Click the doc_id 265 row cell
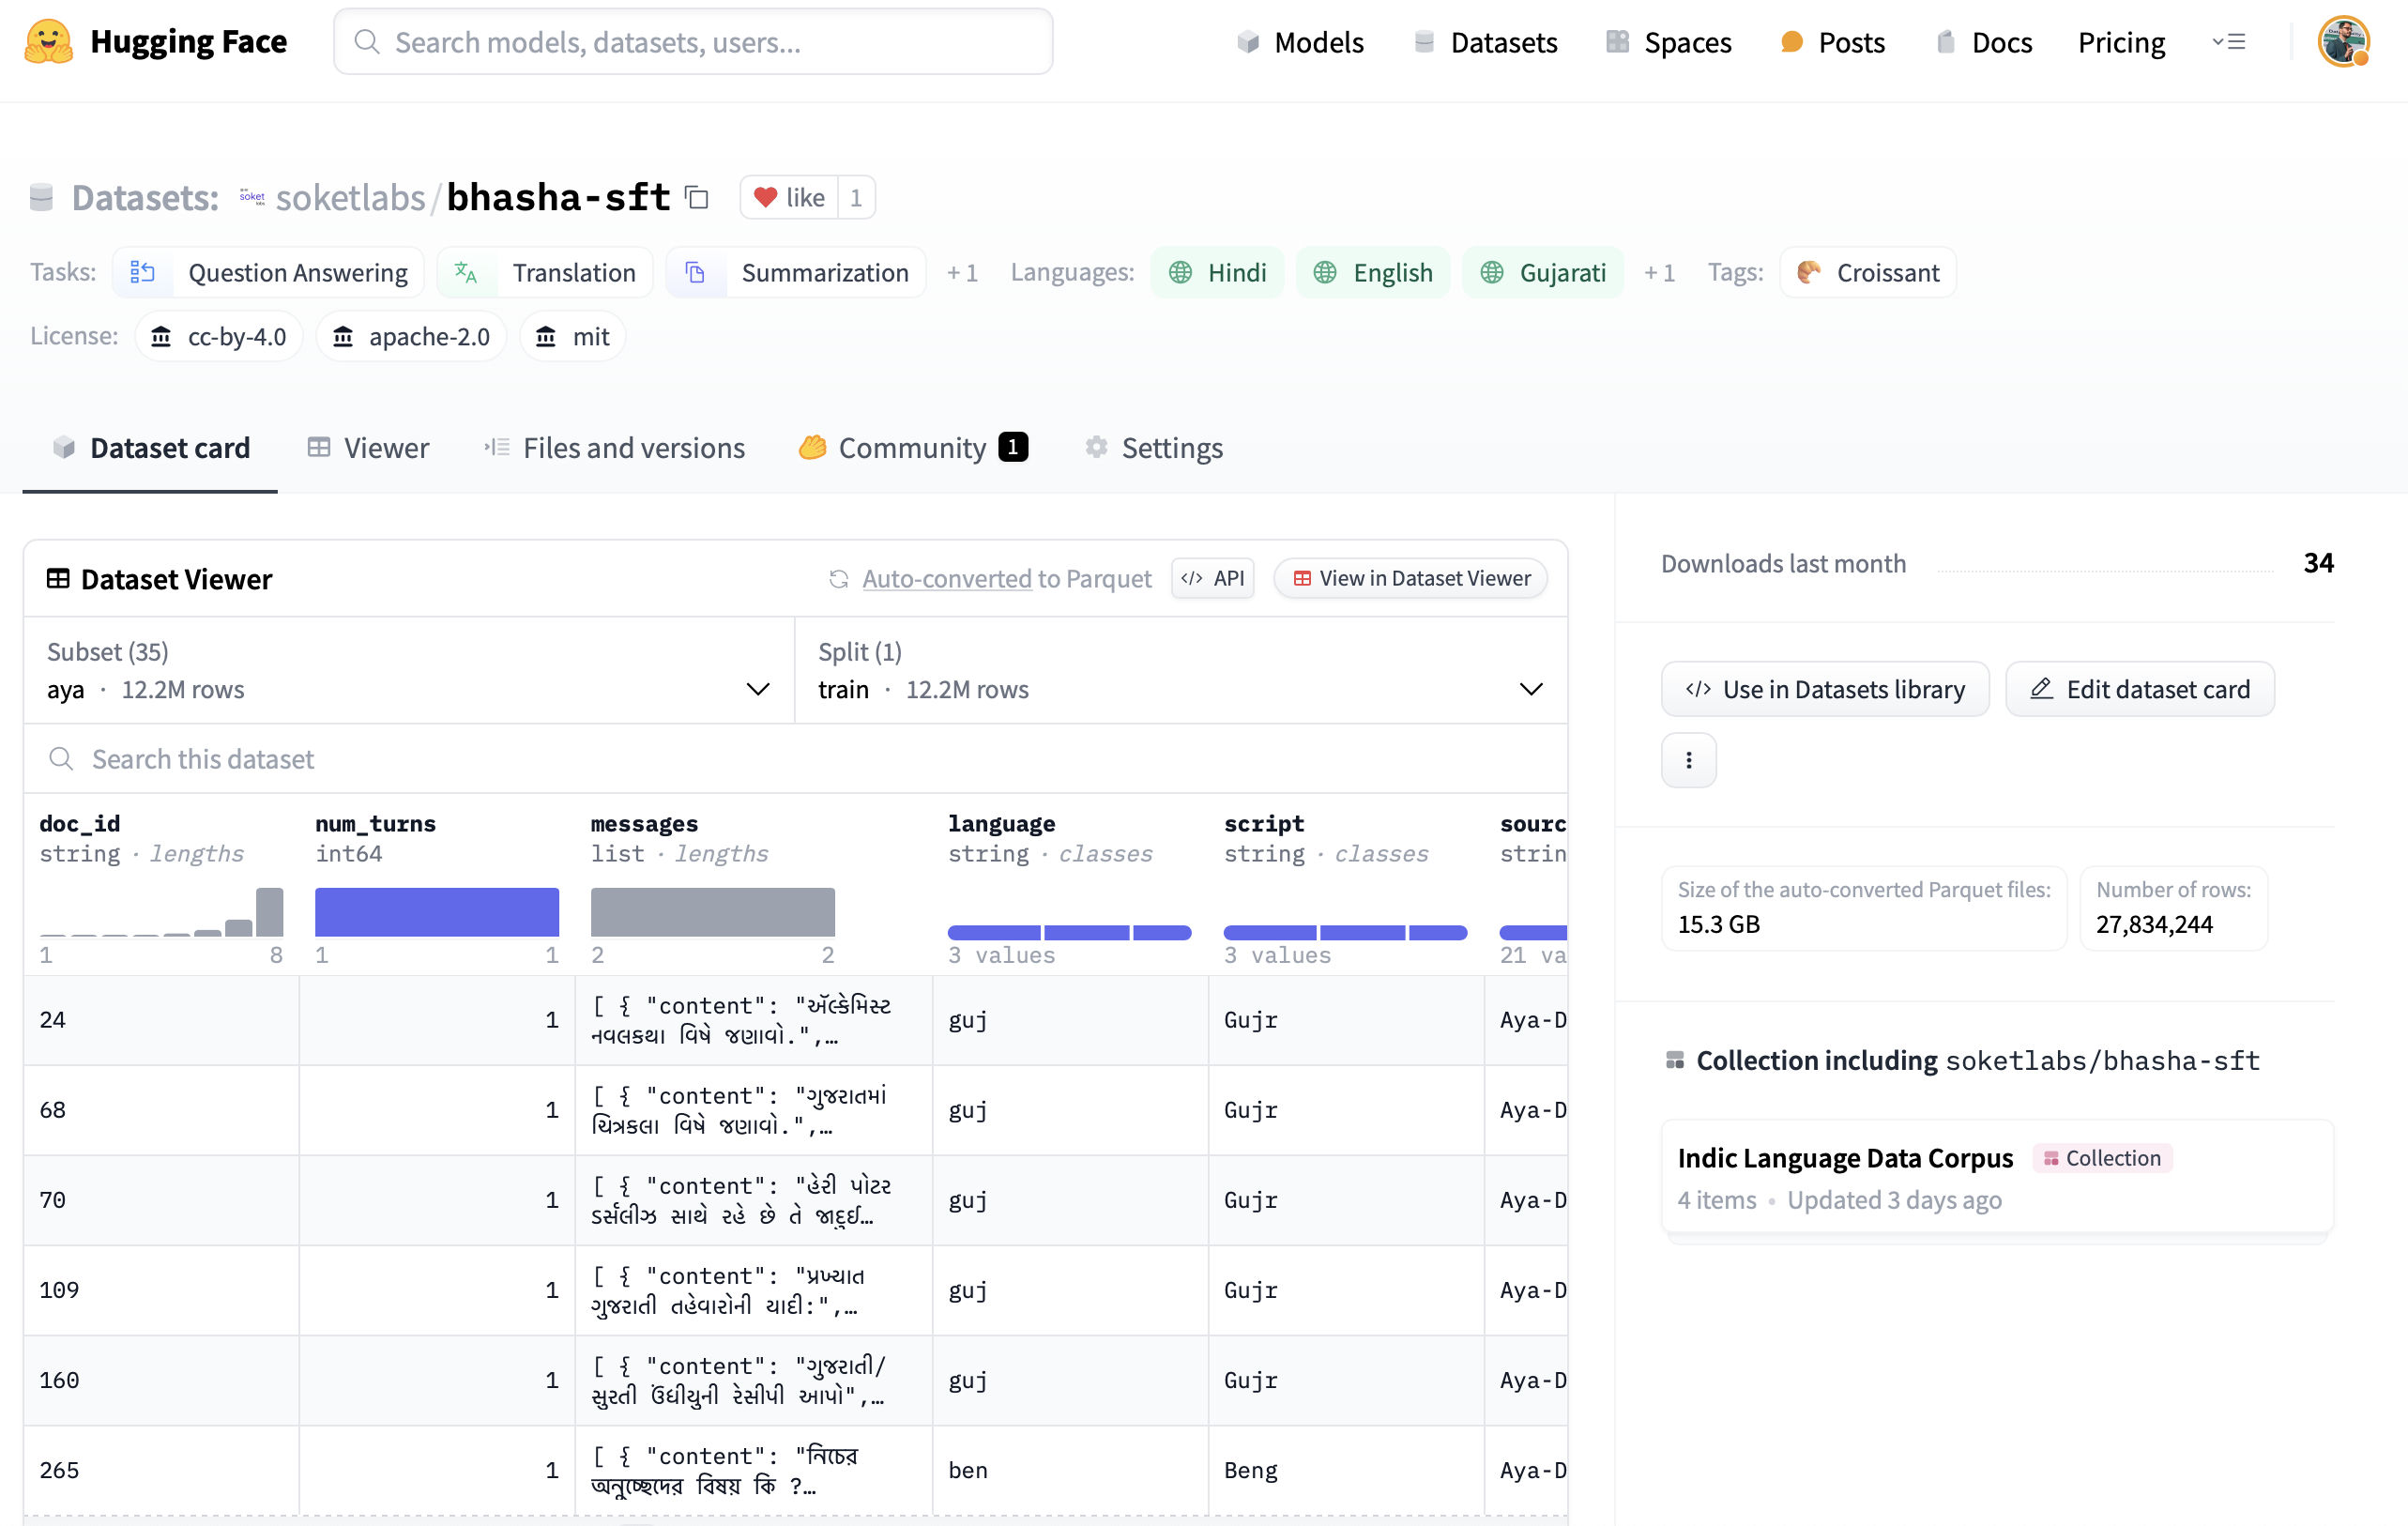This screenshot has width=2408, height=1526. (x=161, y=1470)
